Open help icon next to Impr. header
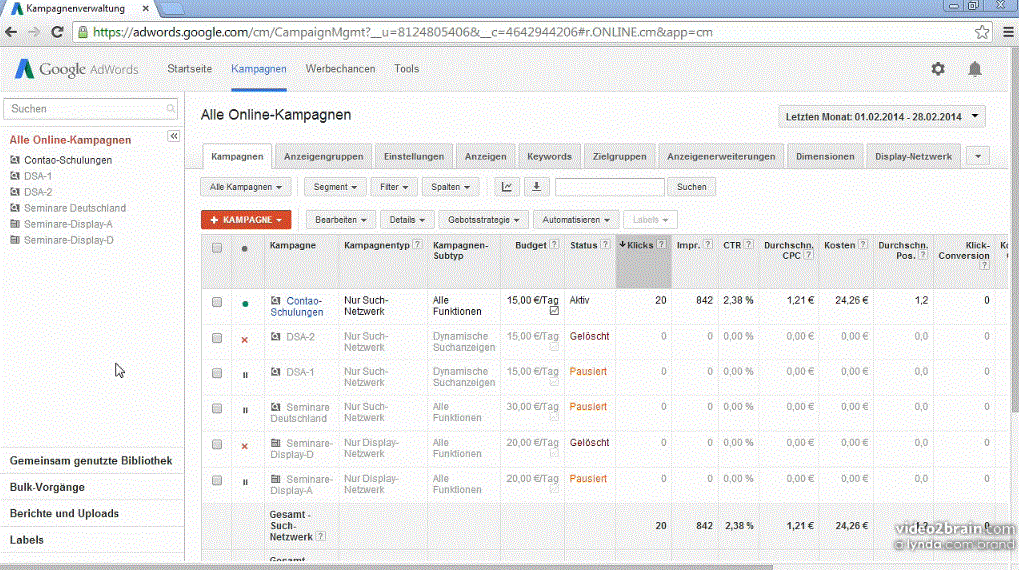This screenshot has width=1019, height=570. (x=708, y=245)
